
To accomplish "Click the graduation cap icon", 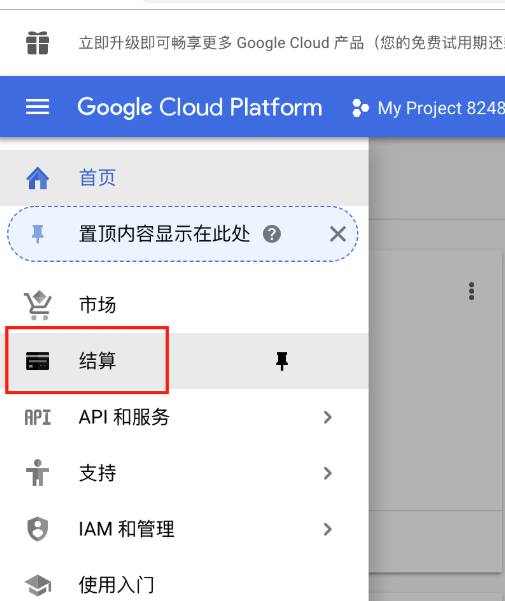I will 38,585.
